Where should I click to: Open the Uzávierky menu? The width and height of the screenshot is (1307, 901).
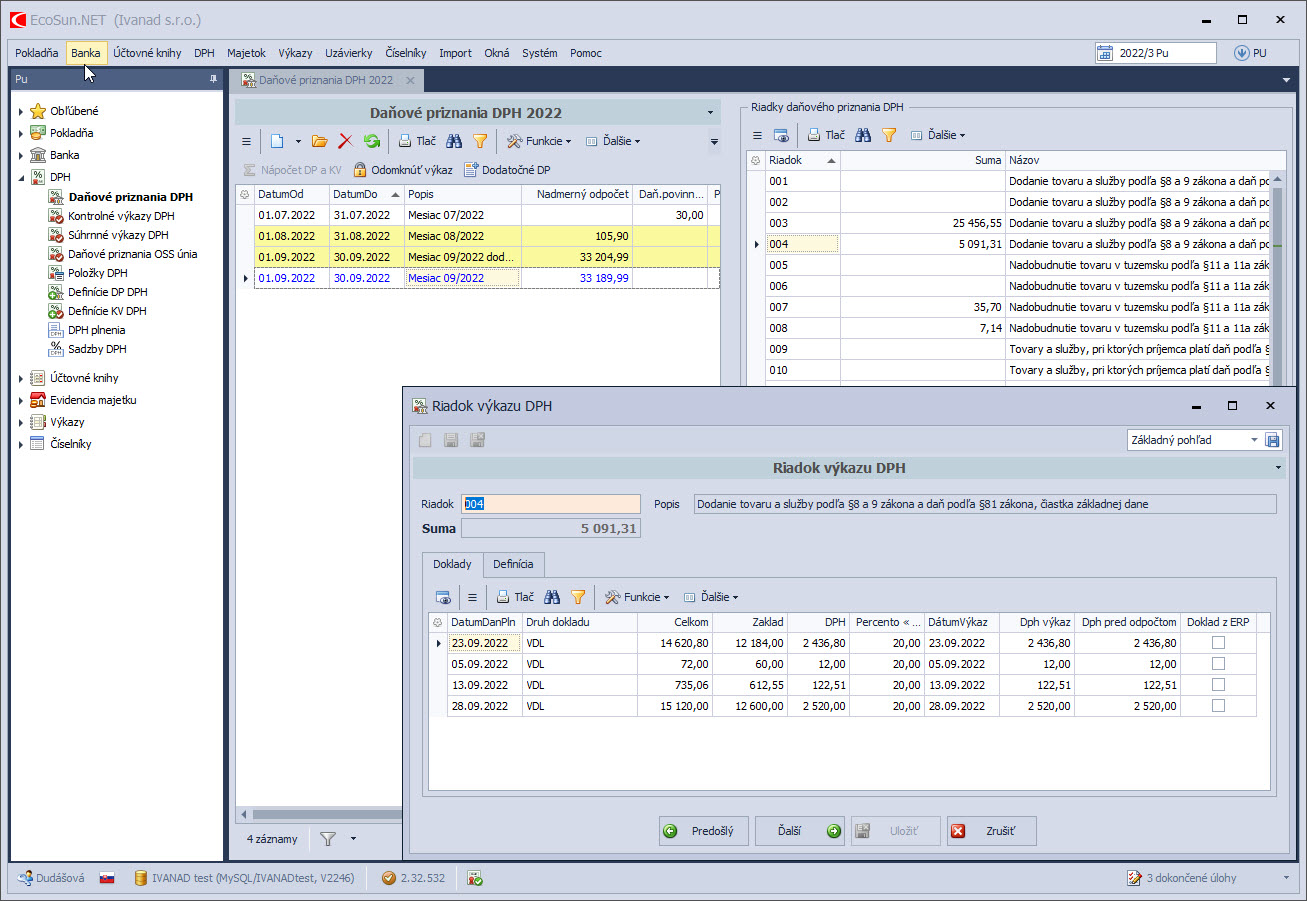(348, 53)
